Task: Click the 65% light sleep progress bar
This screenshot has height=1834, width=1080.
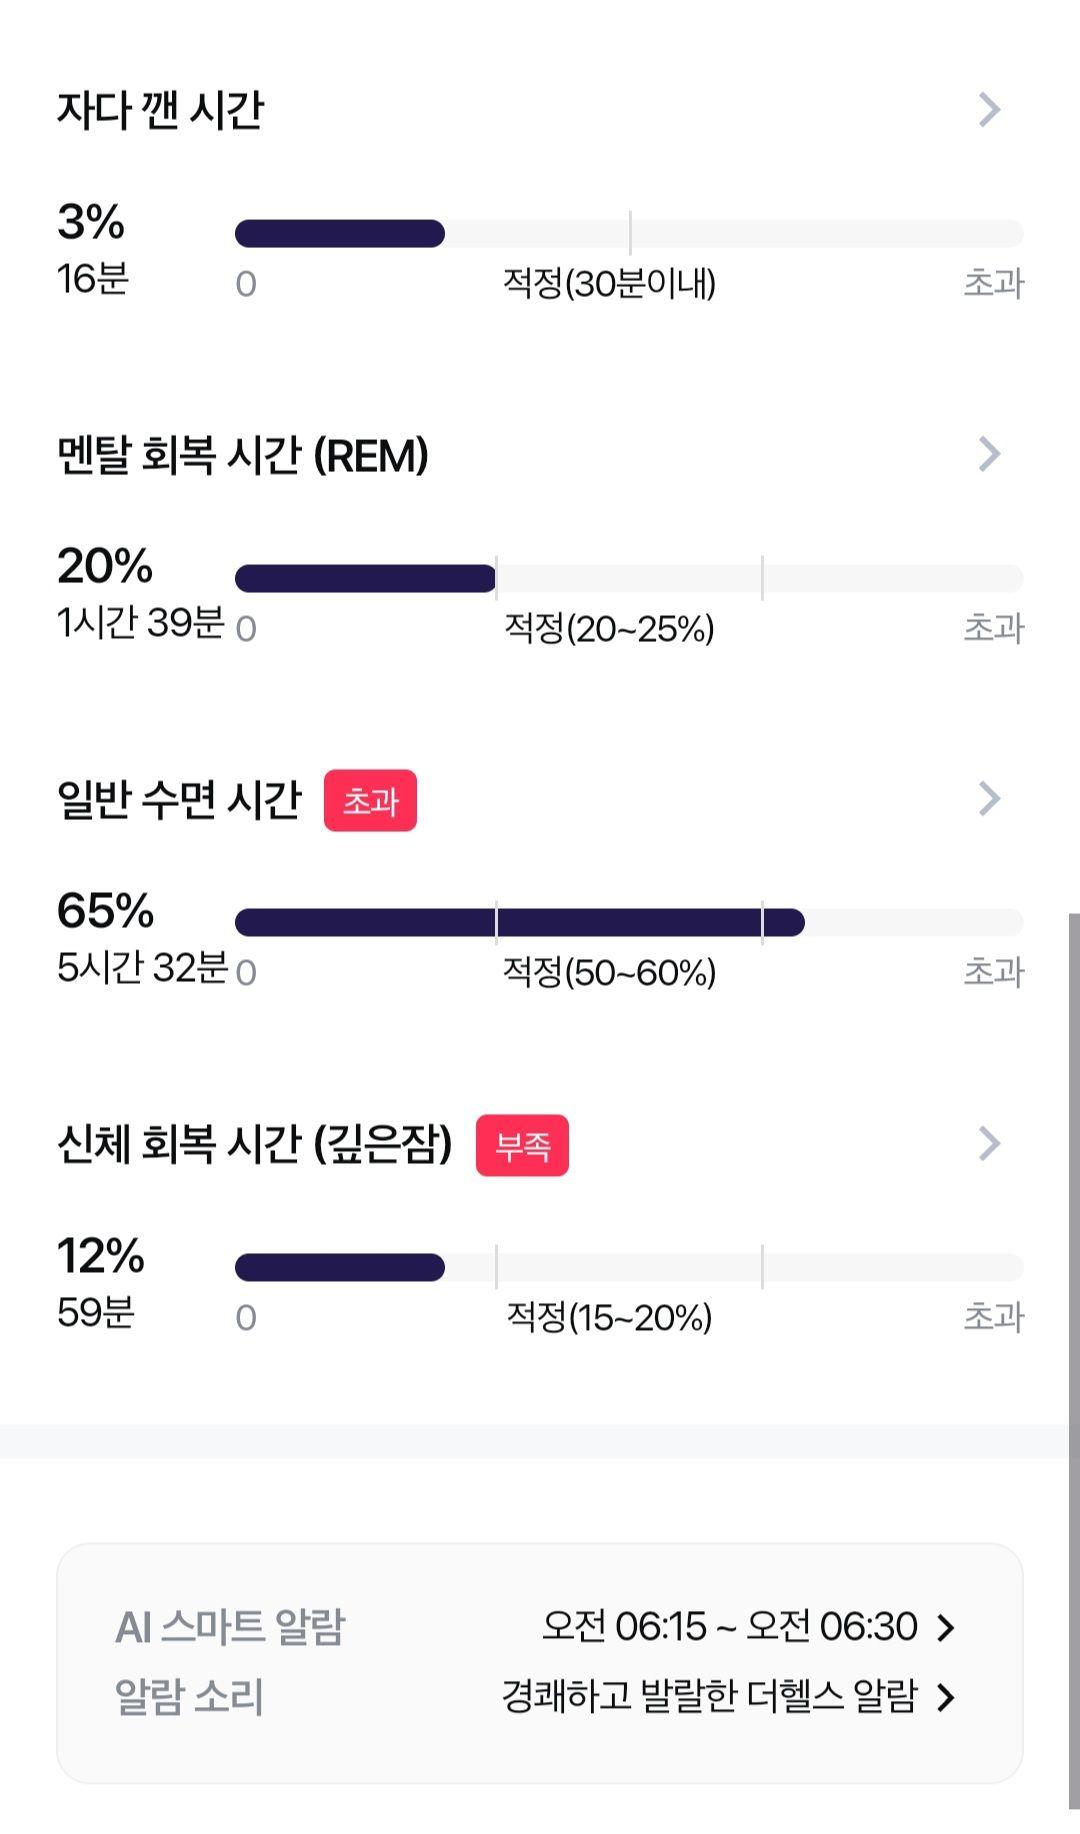Action: (629, 922)
